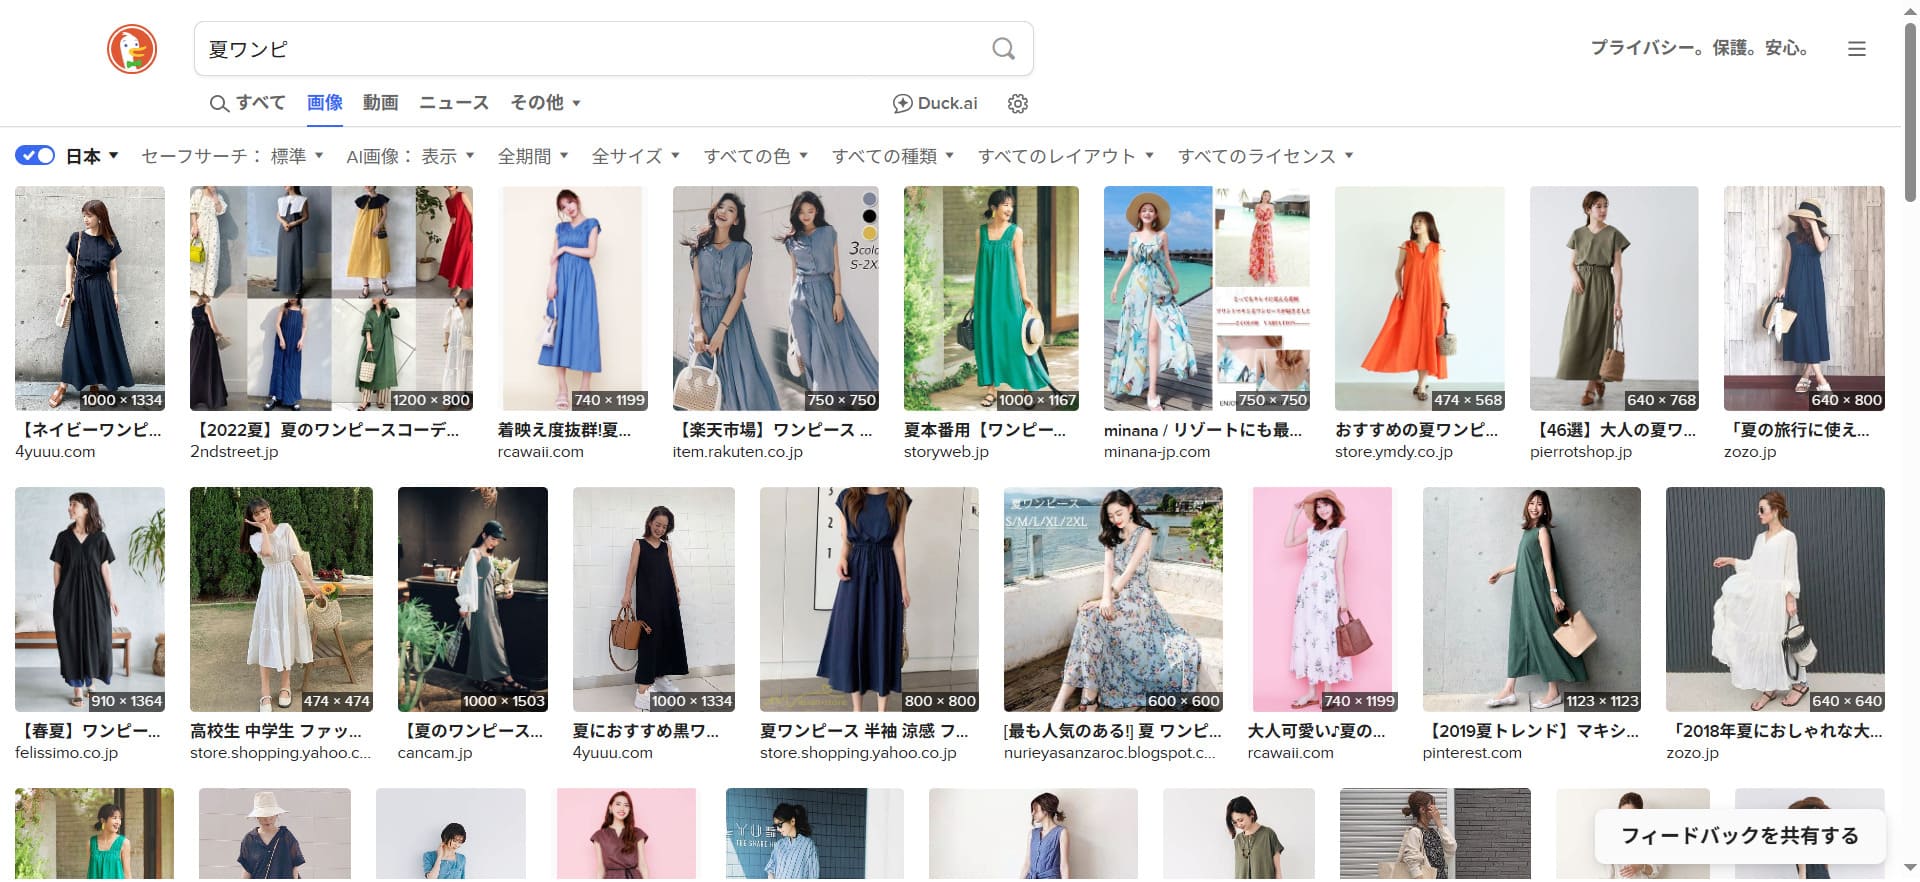The height and width of the screenshot is (882, 1920).
Task: Open the white dress 高校生 中学生 thumbnail
Action: tap(281, 599)
